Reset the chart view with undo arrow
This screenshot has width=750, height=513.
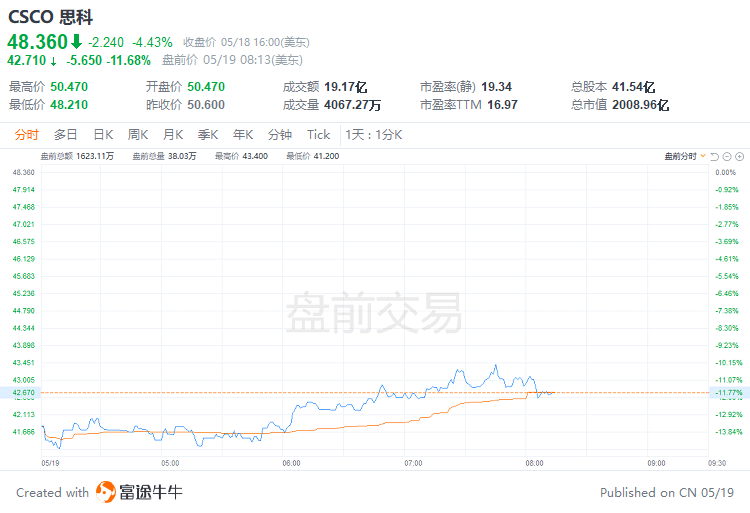tap(715, 156)
